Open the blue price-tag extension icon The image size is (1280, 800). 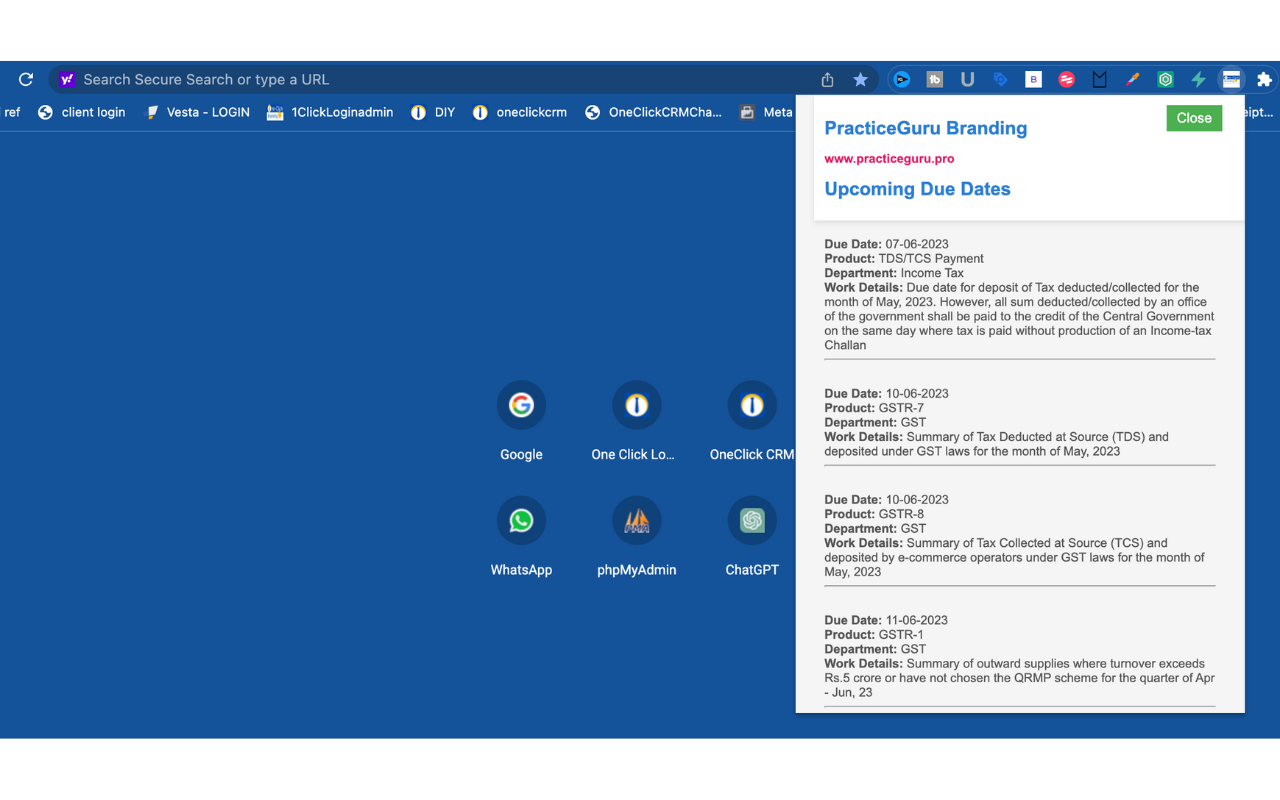pyautogui.click(x=1000, y=79)
